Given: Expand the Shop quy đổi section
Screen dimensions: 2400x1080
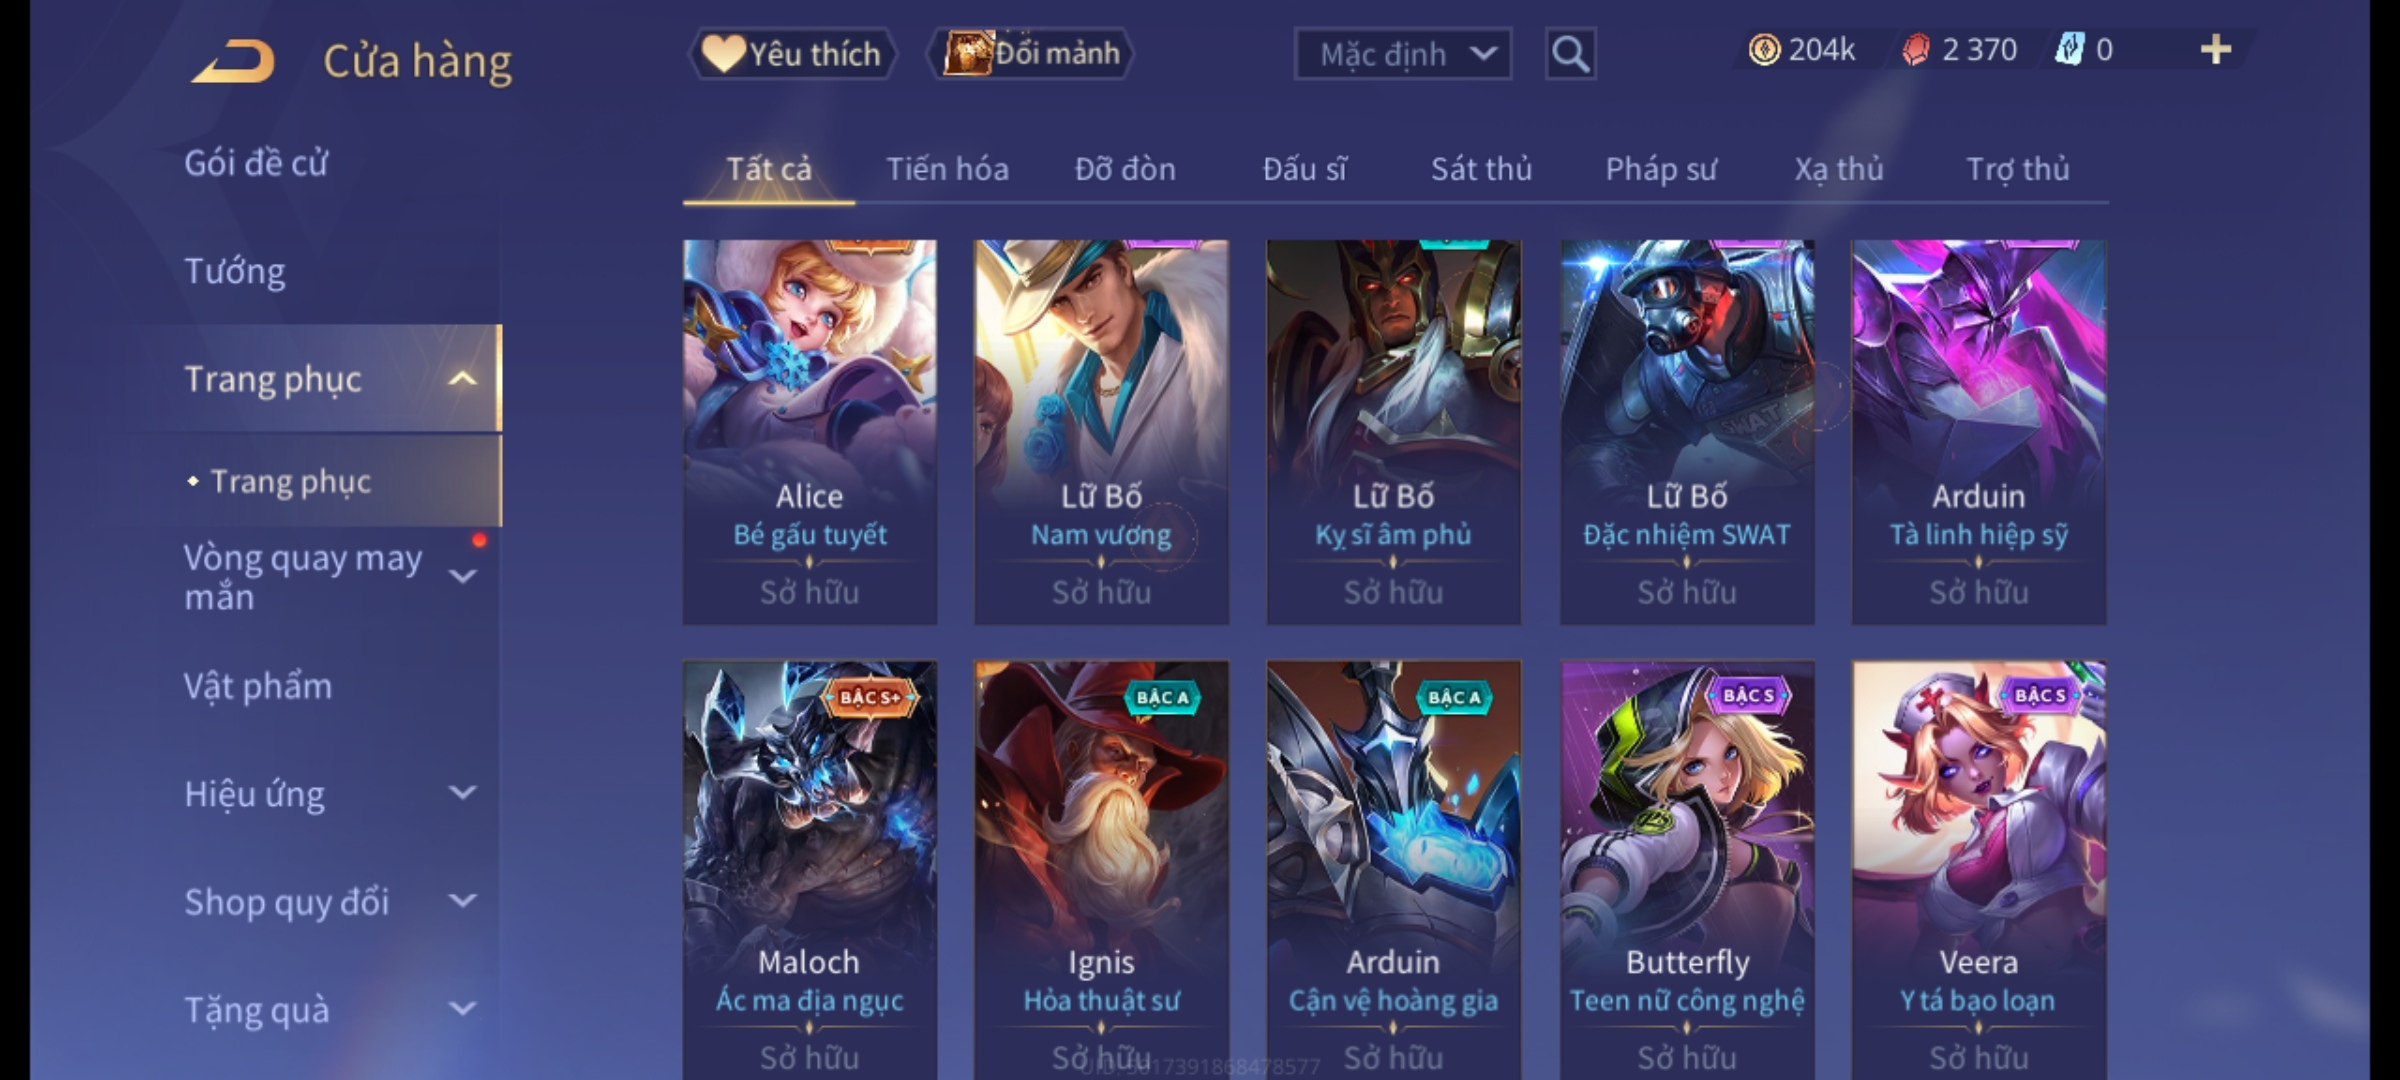Looking at the screenshot, I should 462,901.
